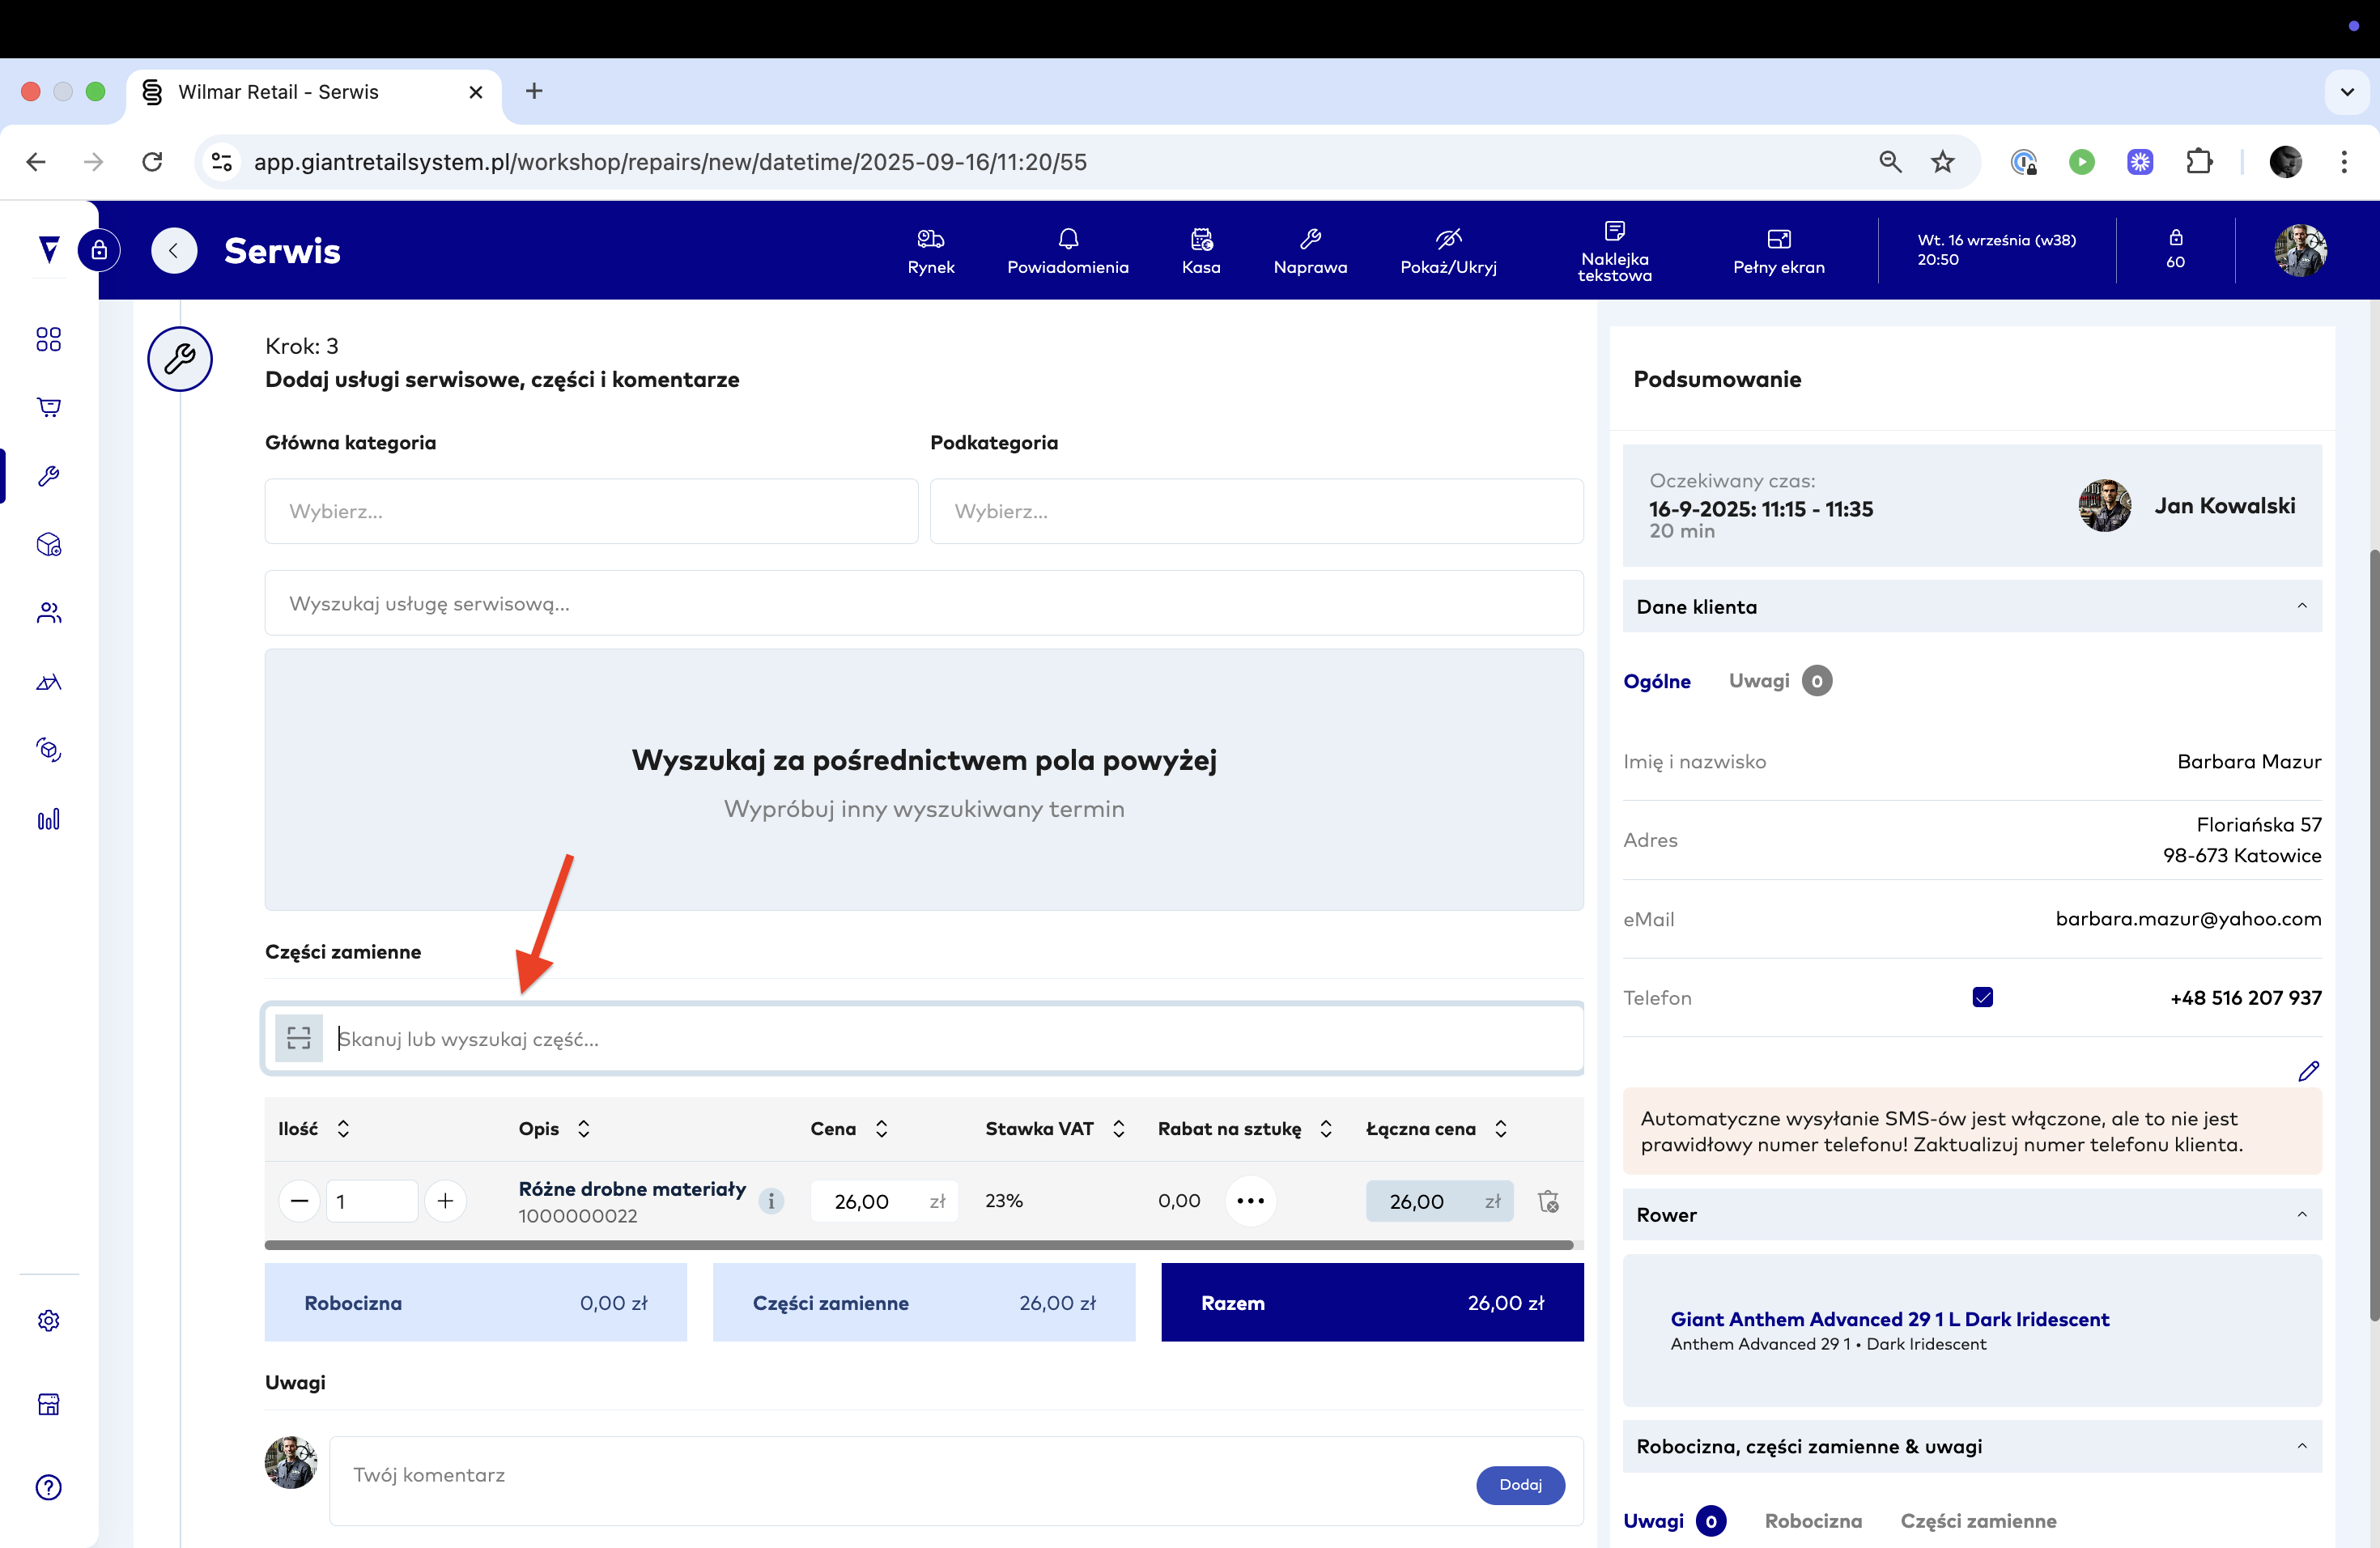Viewport: 2380px width, 1548px height.
Task: Click the parts table horizontal scrollbar
Action: (x=918, y=1245)
